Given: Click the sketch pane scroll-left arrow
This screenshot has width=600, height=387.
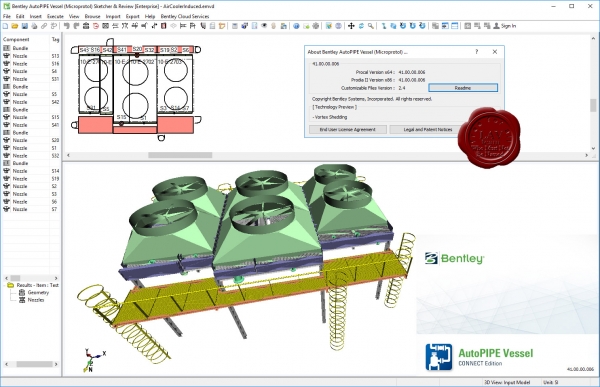Looking at the screenshot, I should 68,155.
